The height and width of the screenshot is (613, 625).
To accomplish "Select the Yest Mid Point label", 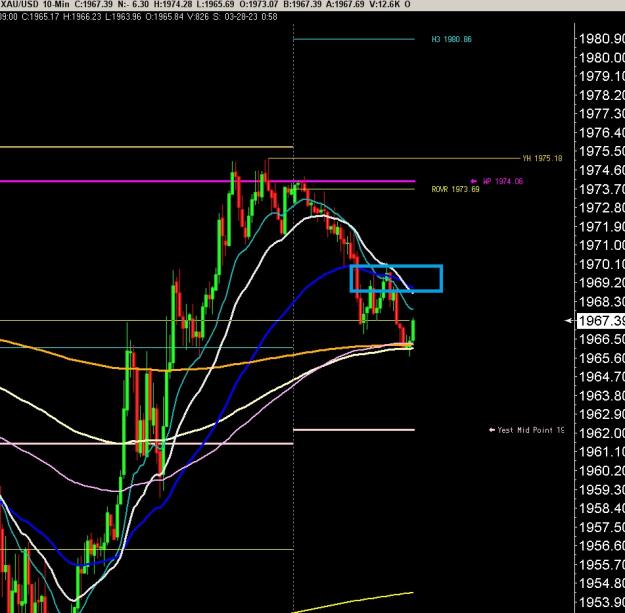I will click(x=531, y=430).
